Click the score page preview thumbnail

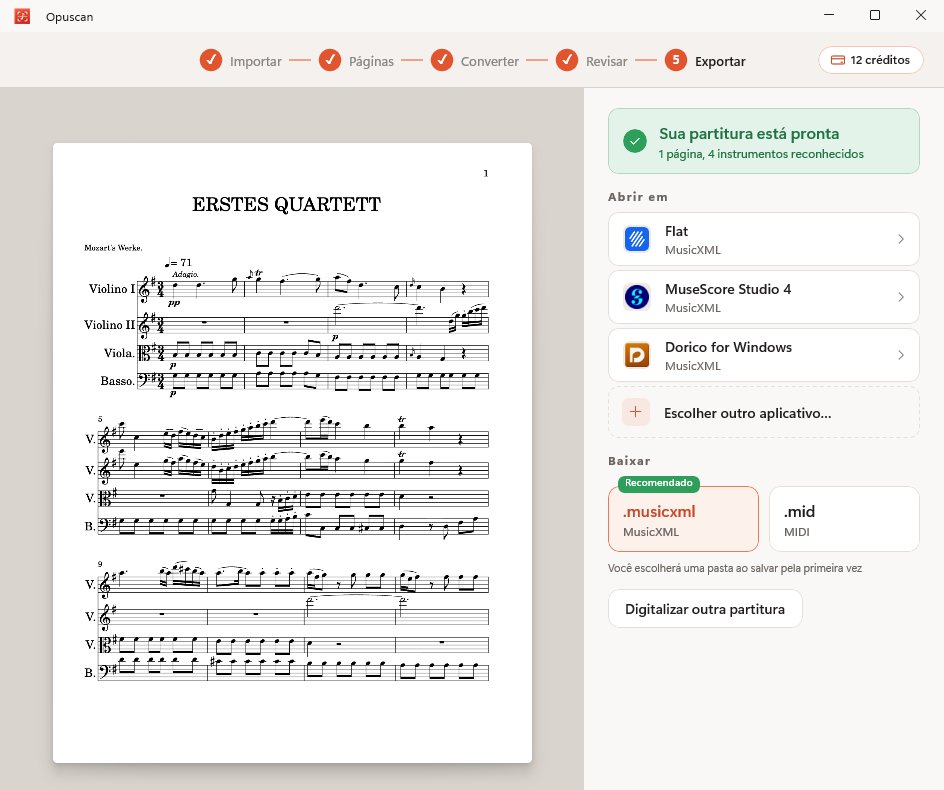pyautogui.click(x=293, y=453)
